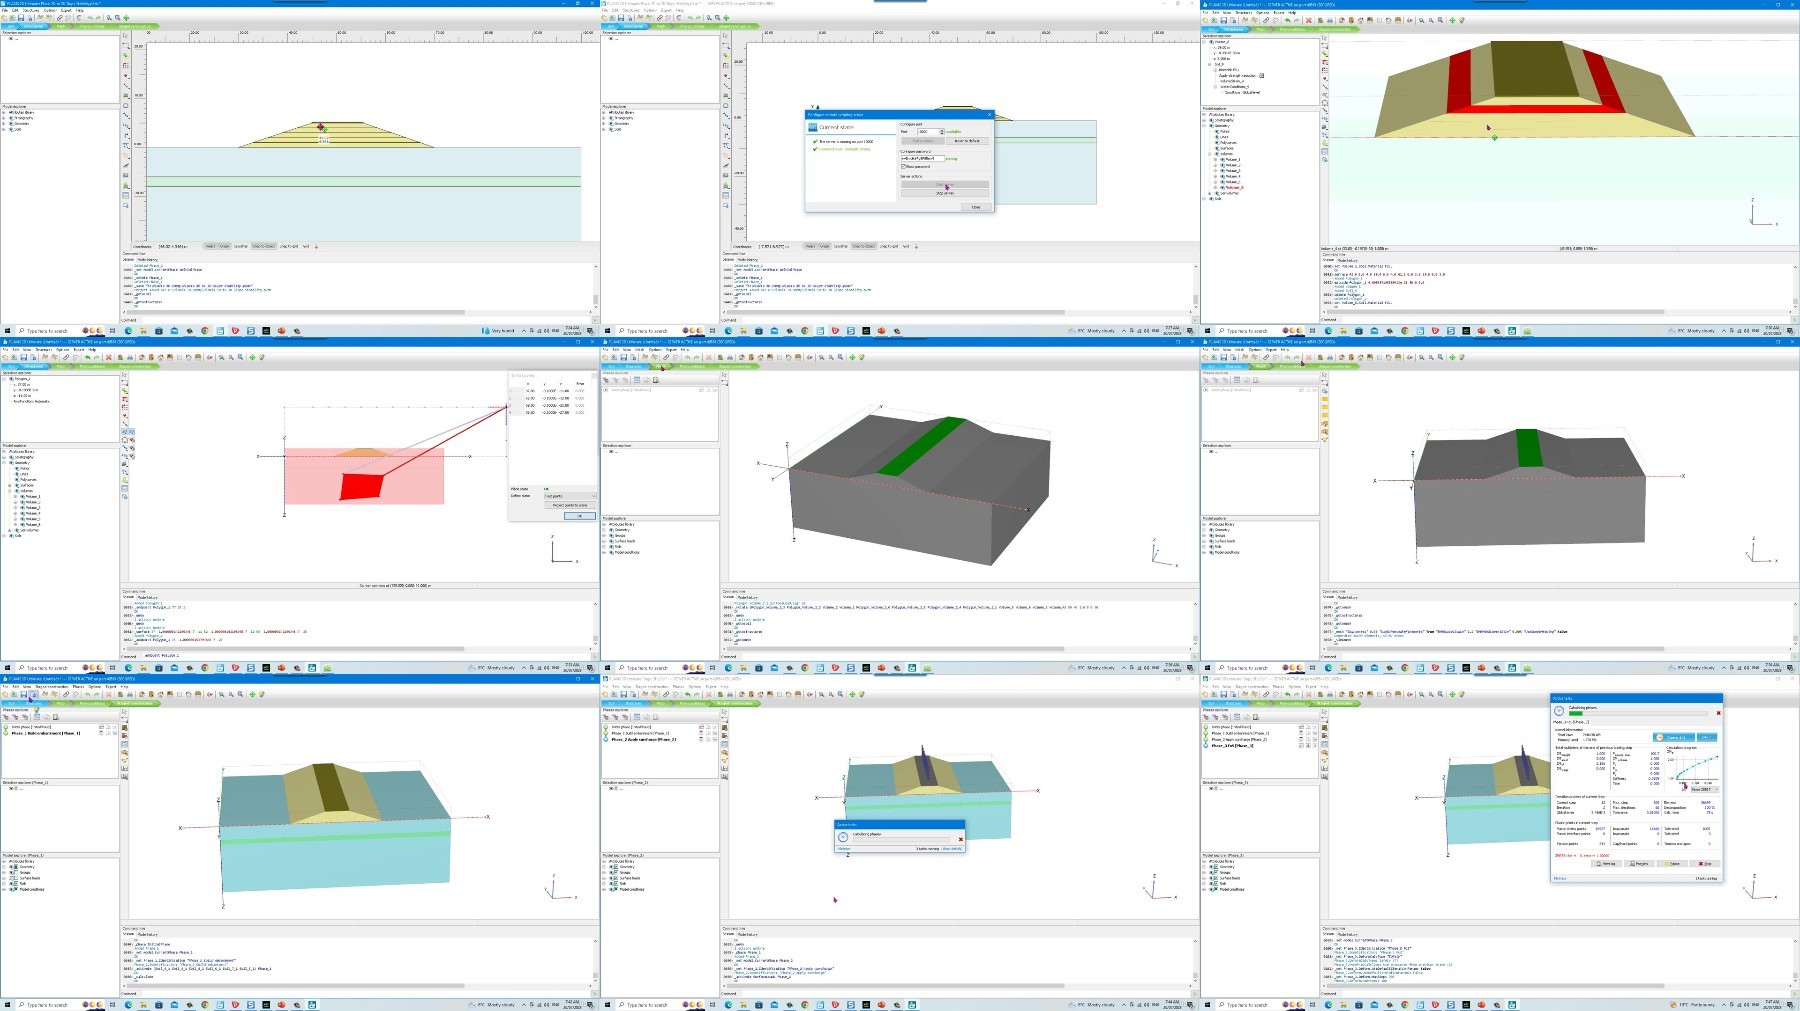Expand Model conditions node in Phase_3 window
The height and width of the screenshot is (1011, 1800).
[1204, 889]
